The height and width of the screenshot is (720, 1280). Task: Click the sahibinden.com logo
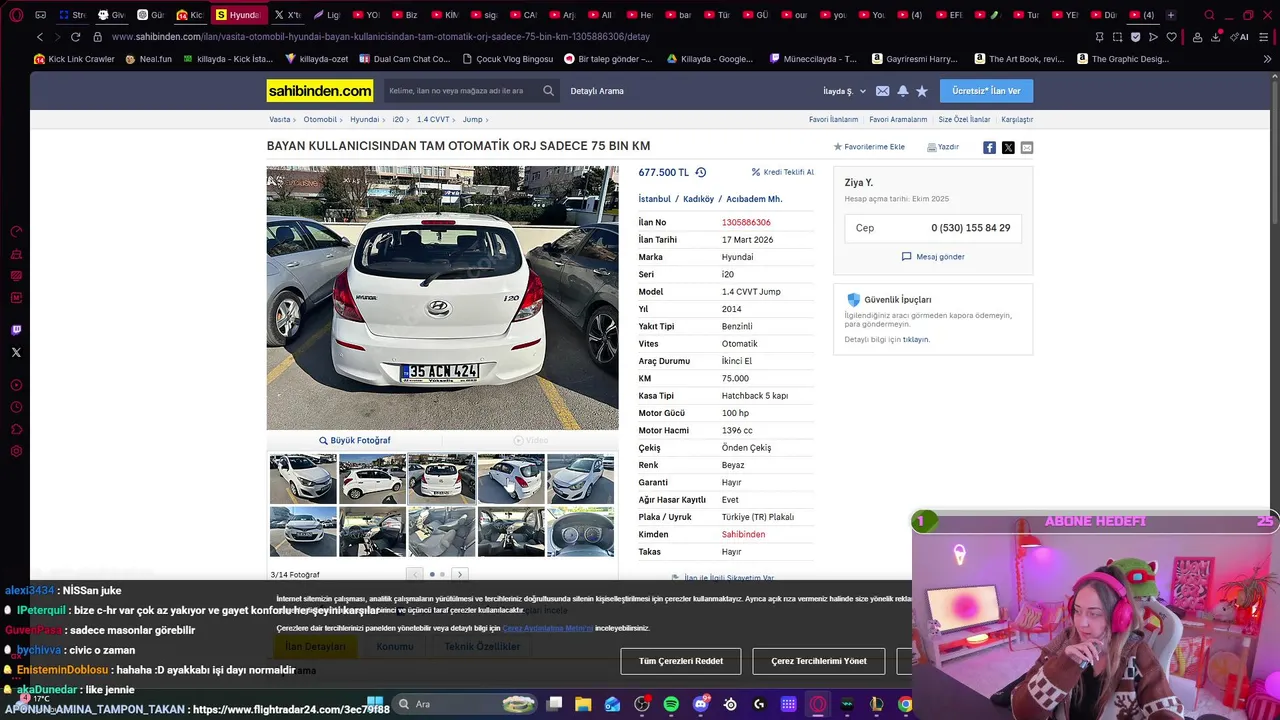click(320, 91)
